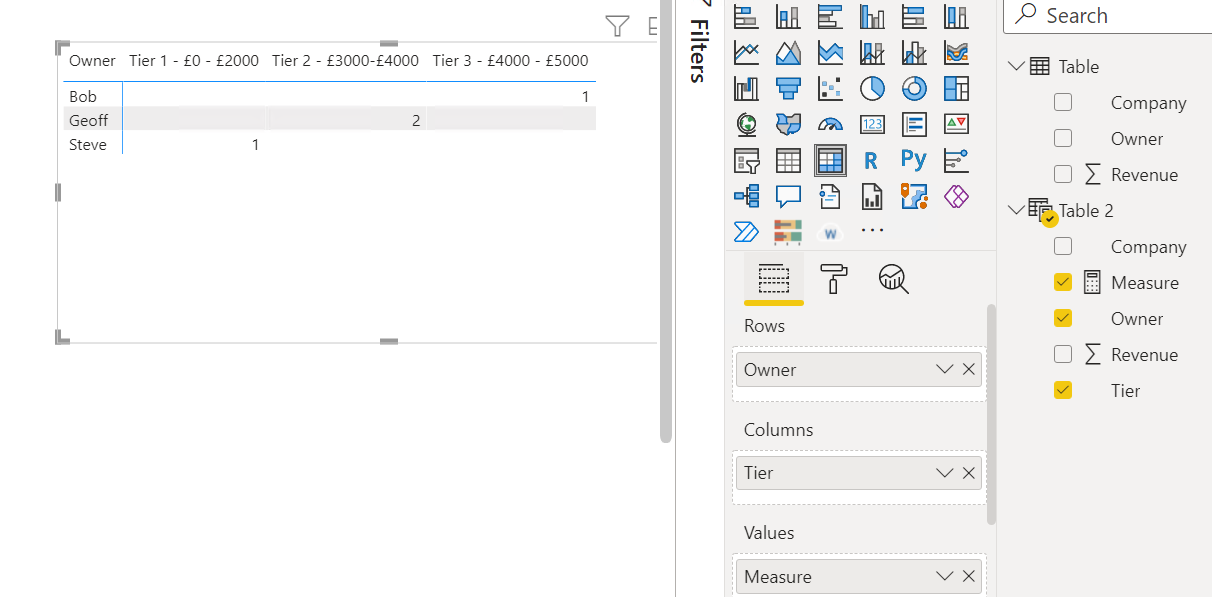Open more visuals ellipsis menu
The height and width of the screenshot is (597, 1212).
tap(872, 230)
